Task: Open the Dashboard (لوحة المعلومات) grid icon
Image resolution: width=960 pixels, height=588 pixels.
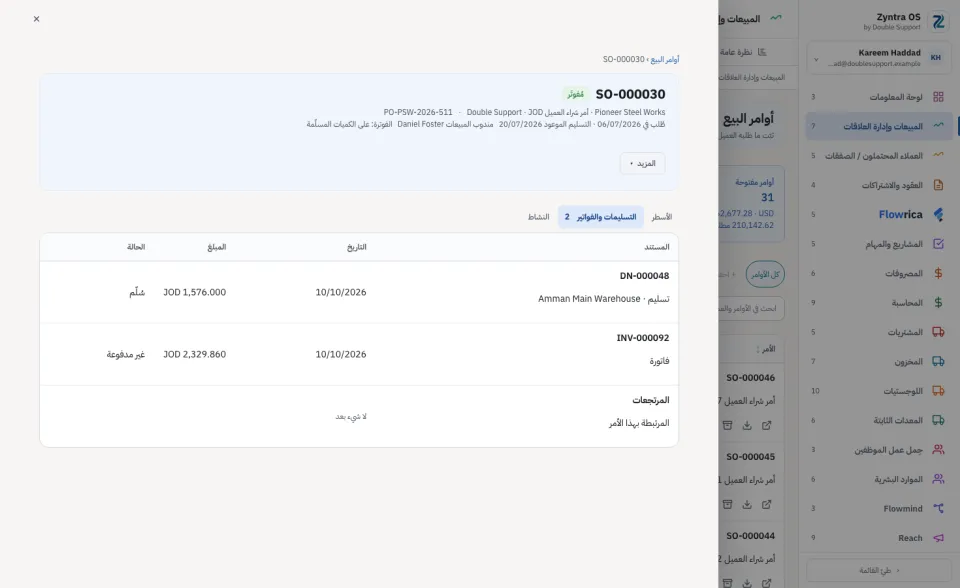Action: pyautogui.click(x=938, y=97)
